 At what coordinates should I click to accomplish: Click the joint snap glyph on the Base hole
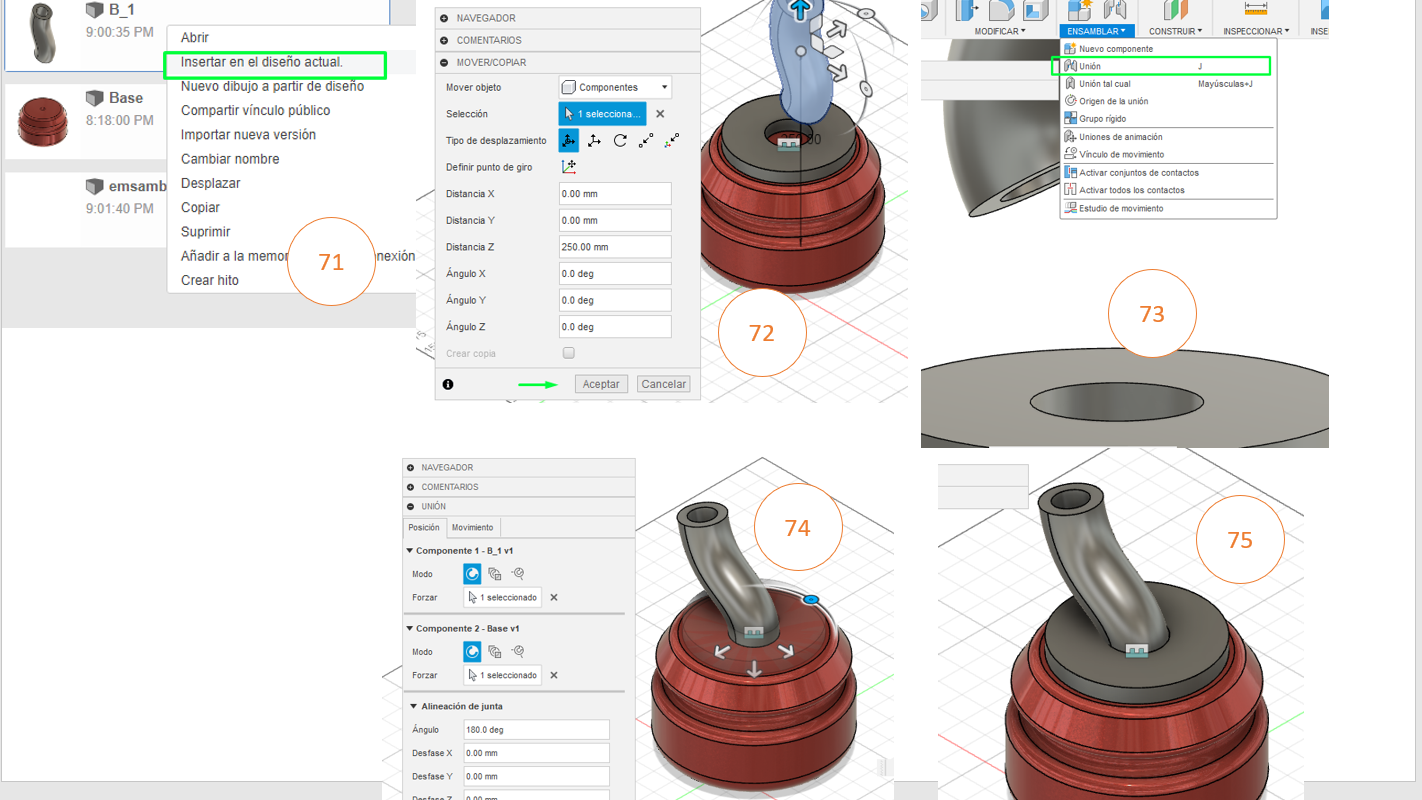[788, 145]
